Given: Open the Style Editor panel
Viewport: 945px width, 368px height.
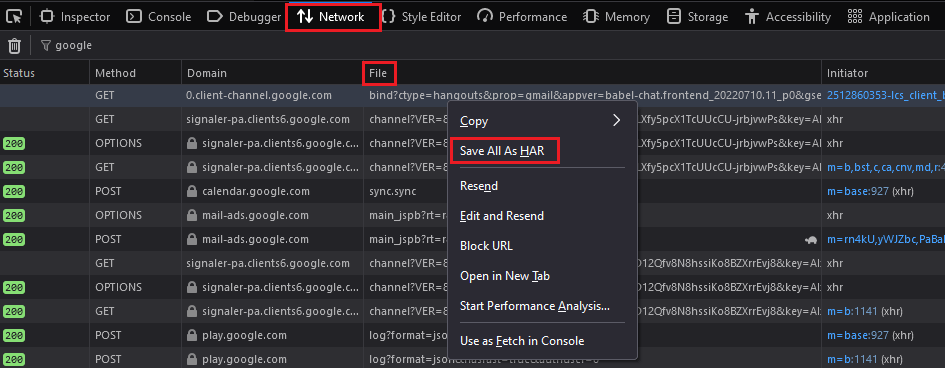Looking at the screenshot, I should pyautogui.click(x=422, y=17).
